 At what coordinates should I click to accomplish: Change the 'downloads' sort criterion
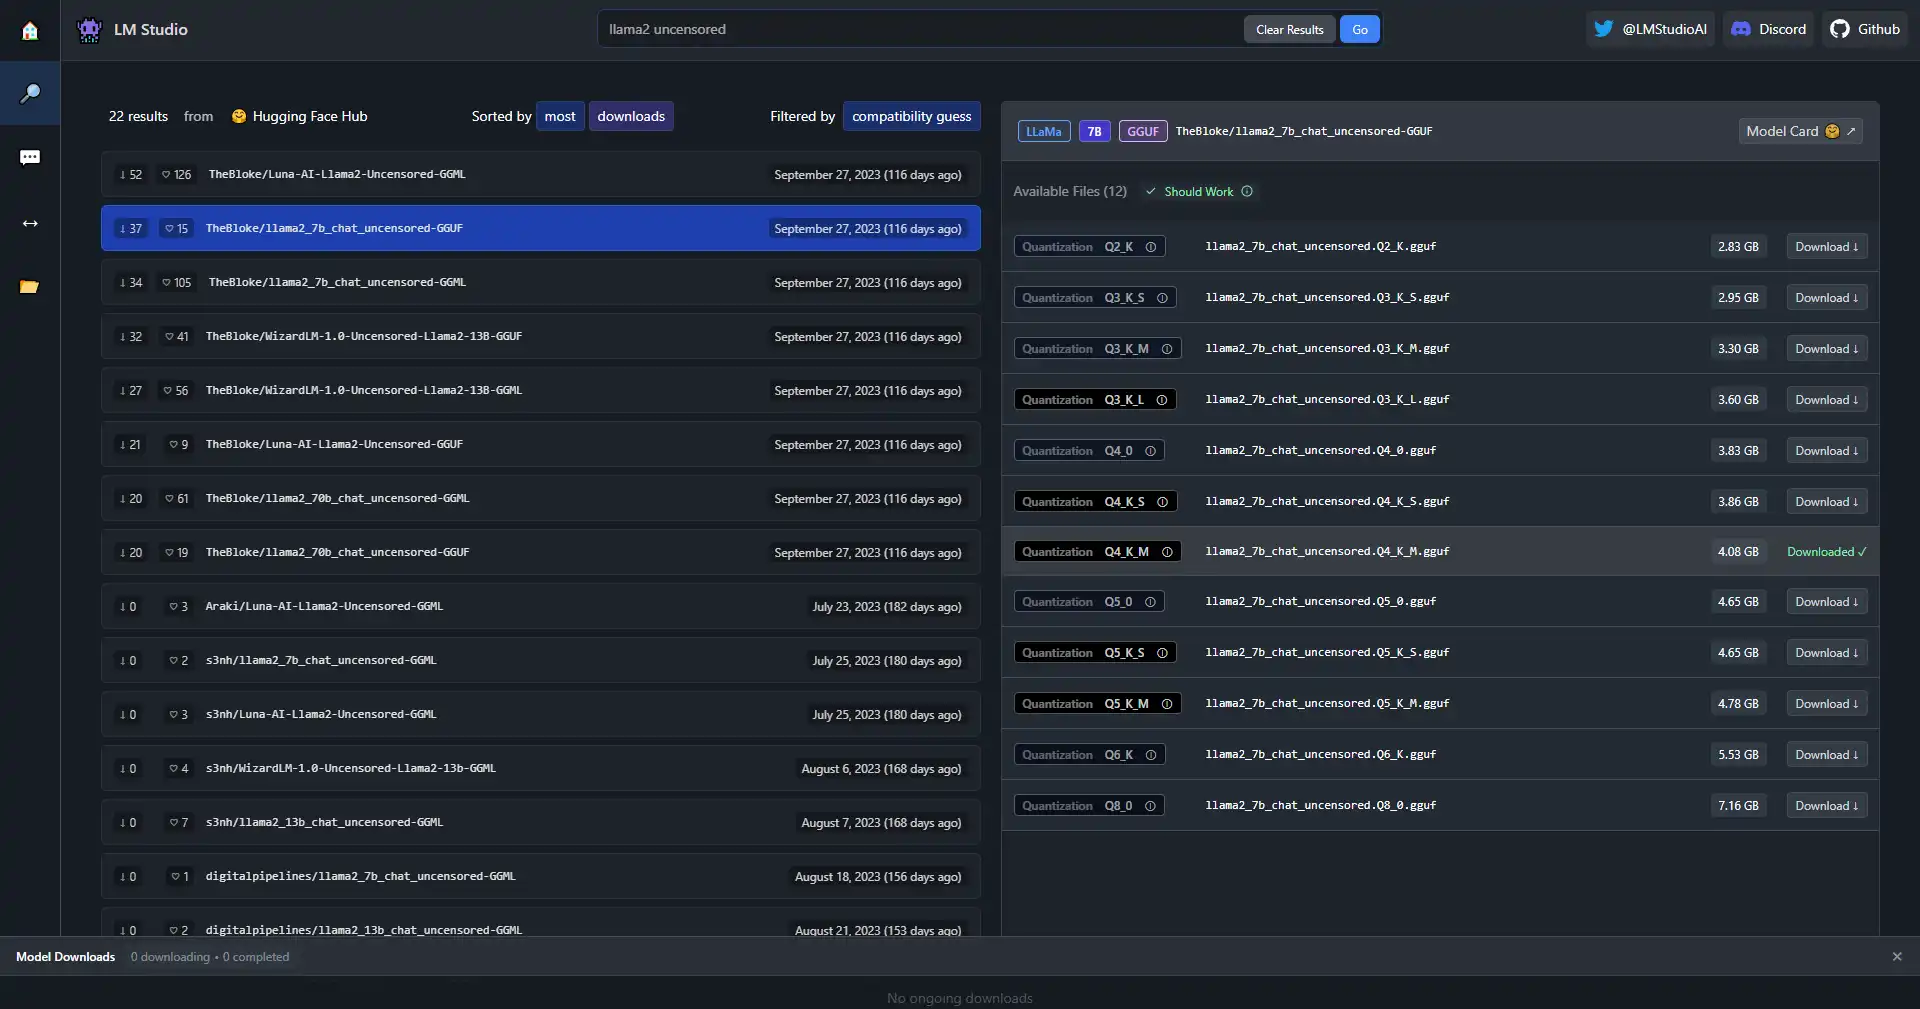pos(631,116)
